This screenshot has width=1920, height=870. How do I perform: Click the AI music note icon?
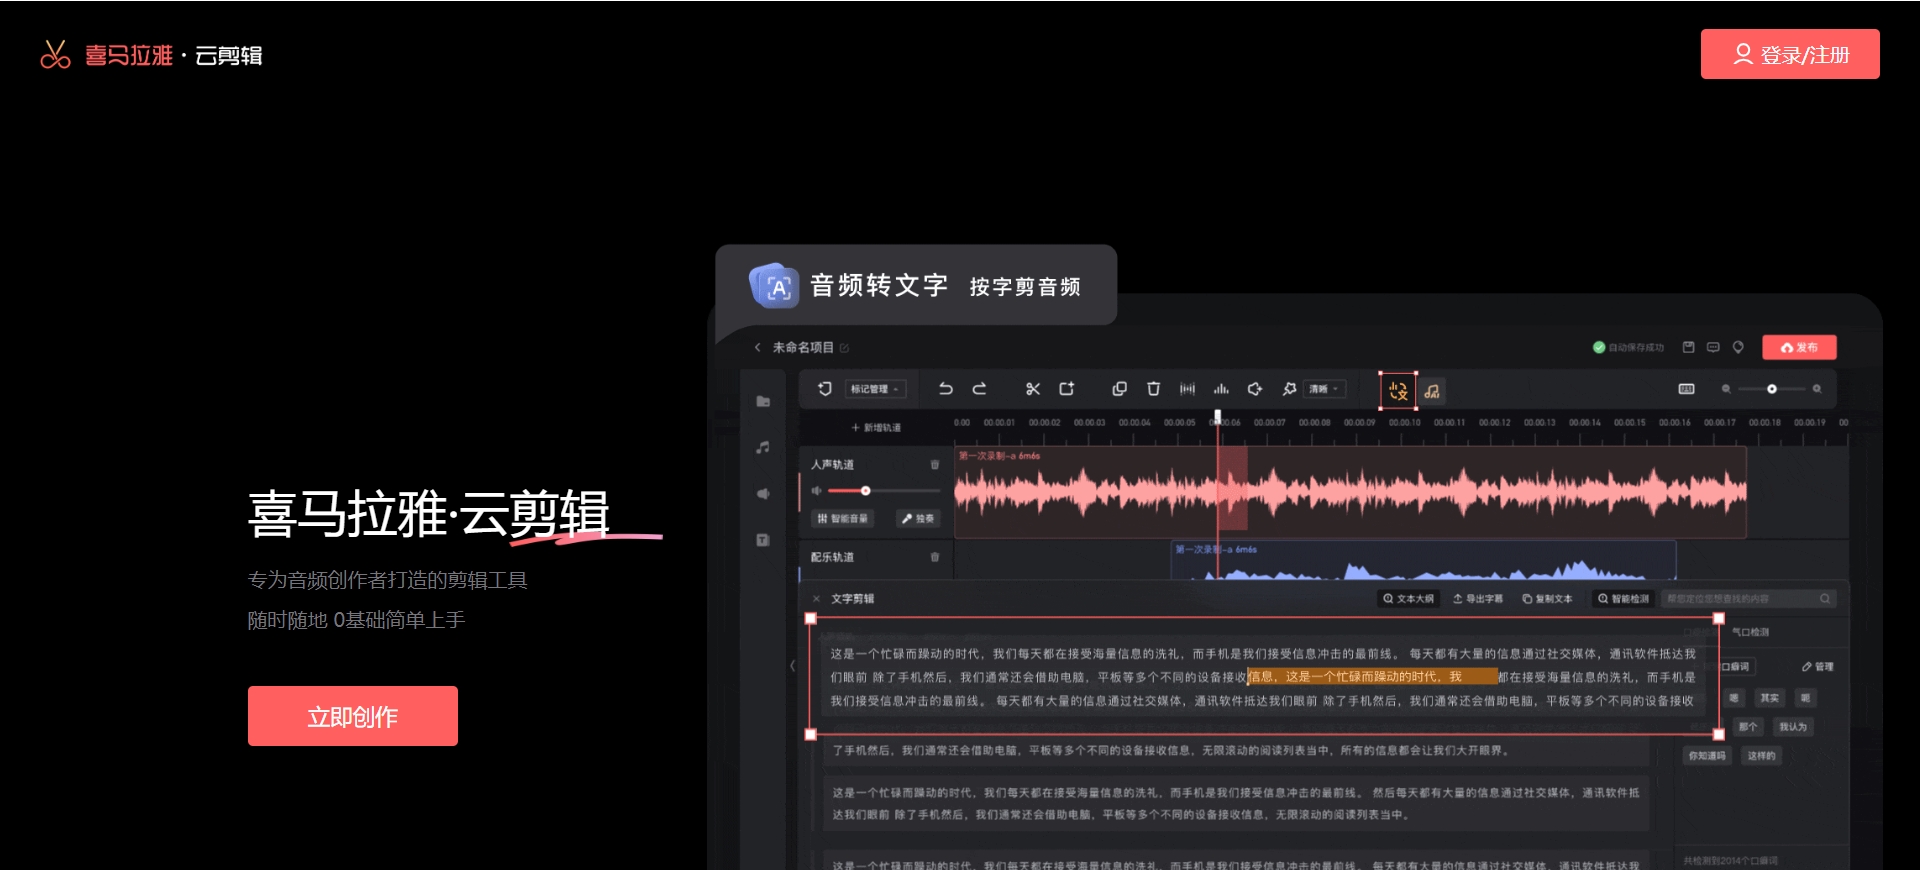[x=1432, y=391]
